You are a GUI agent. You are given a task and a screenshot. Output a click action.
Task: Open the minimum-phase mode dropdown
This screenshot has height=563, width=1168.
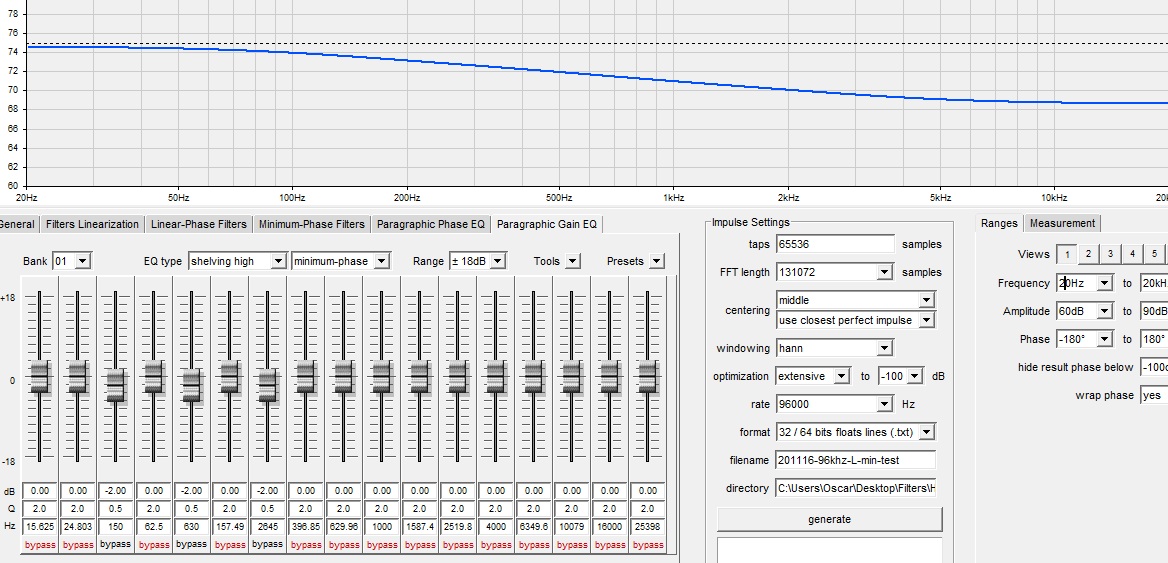382,261
